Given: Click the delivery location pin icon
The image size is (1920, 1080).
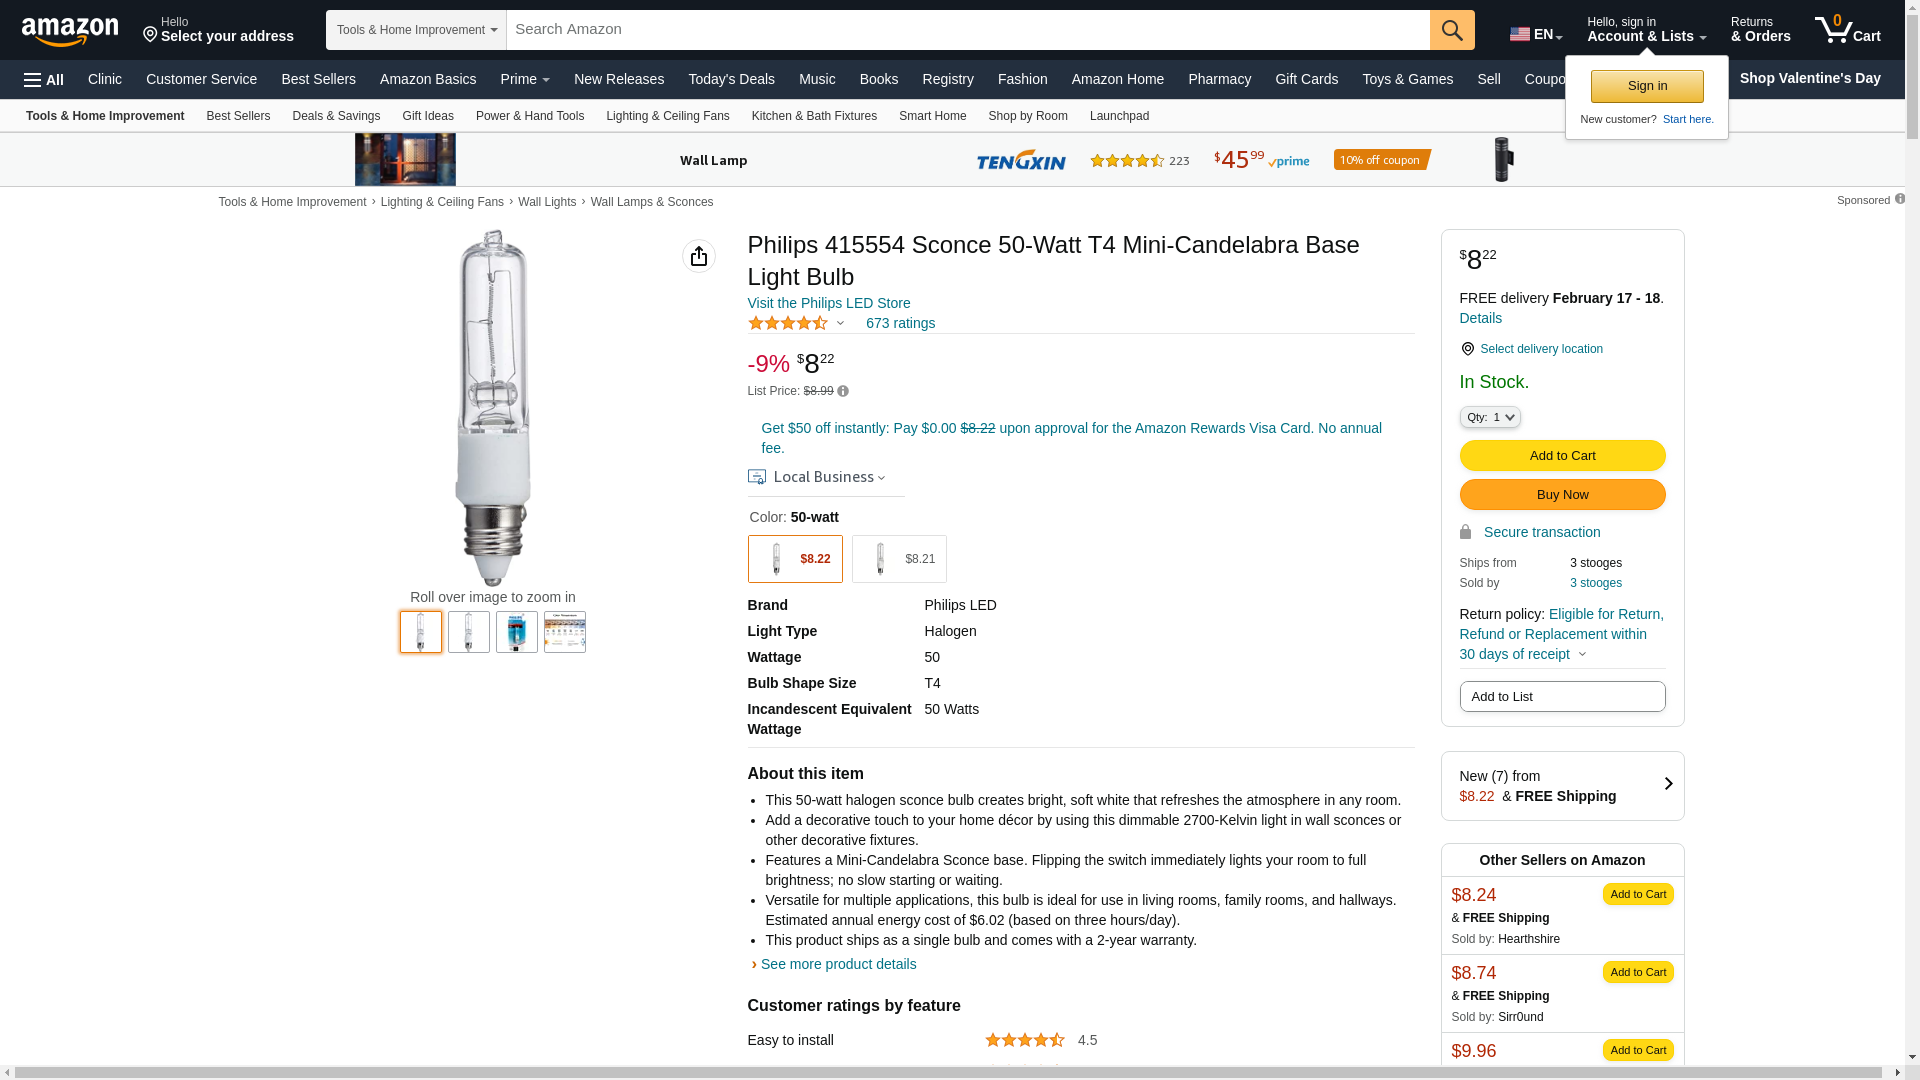Looking at the screenshot, I should click(1467, 349).
